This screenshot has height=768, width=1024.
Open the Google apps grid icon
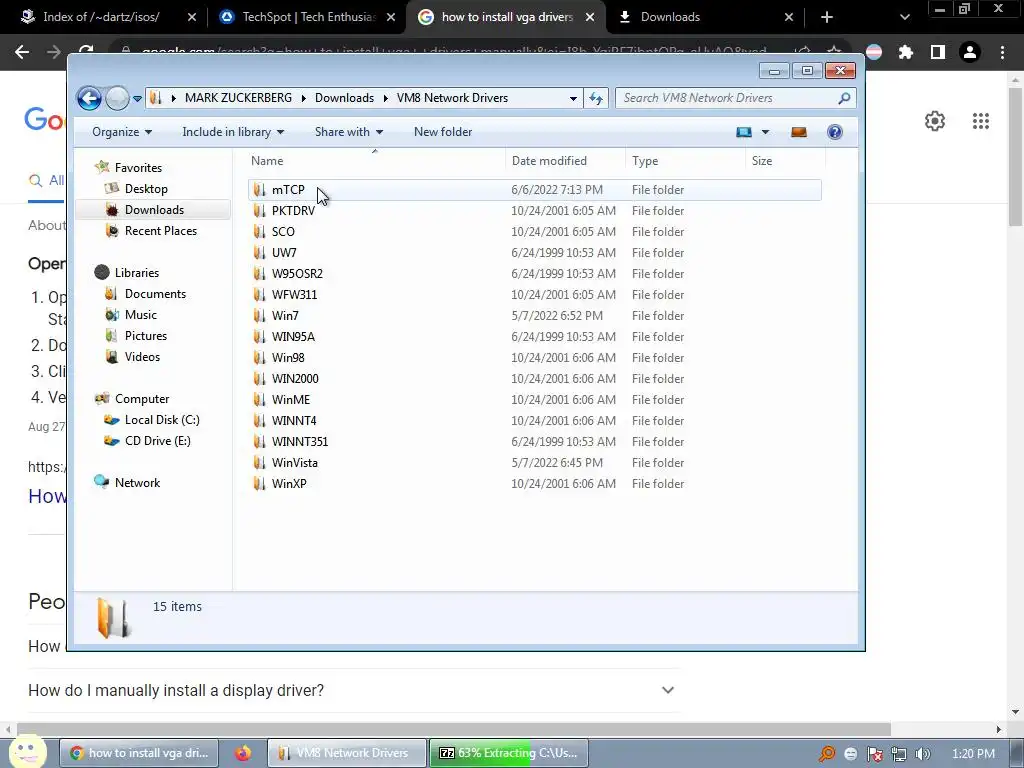tap(980, 121)
